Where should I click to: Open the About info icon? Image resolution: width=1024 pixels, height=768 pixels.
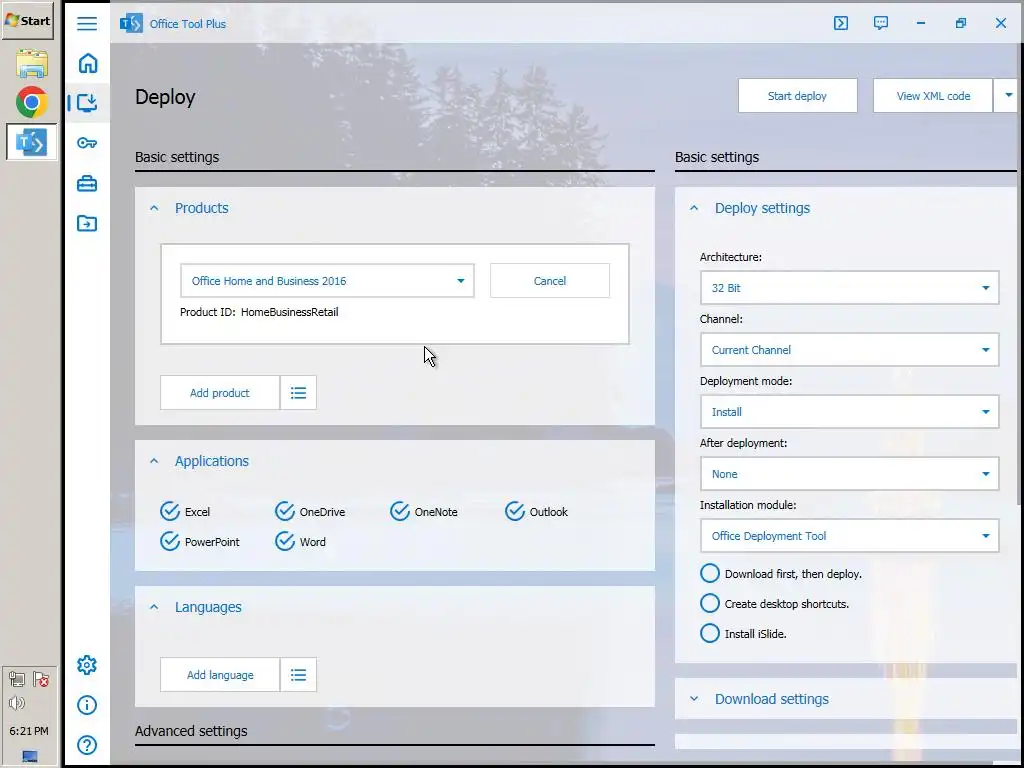[x=87, y=705]
